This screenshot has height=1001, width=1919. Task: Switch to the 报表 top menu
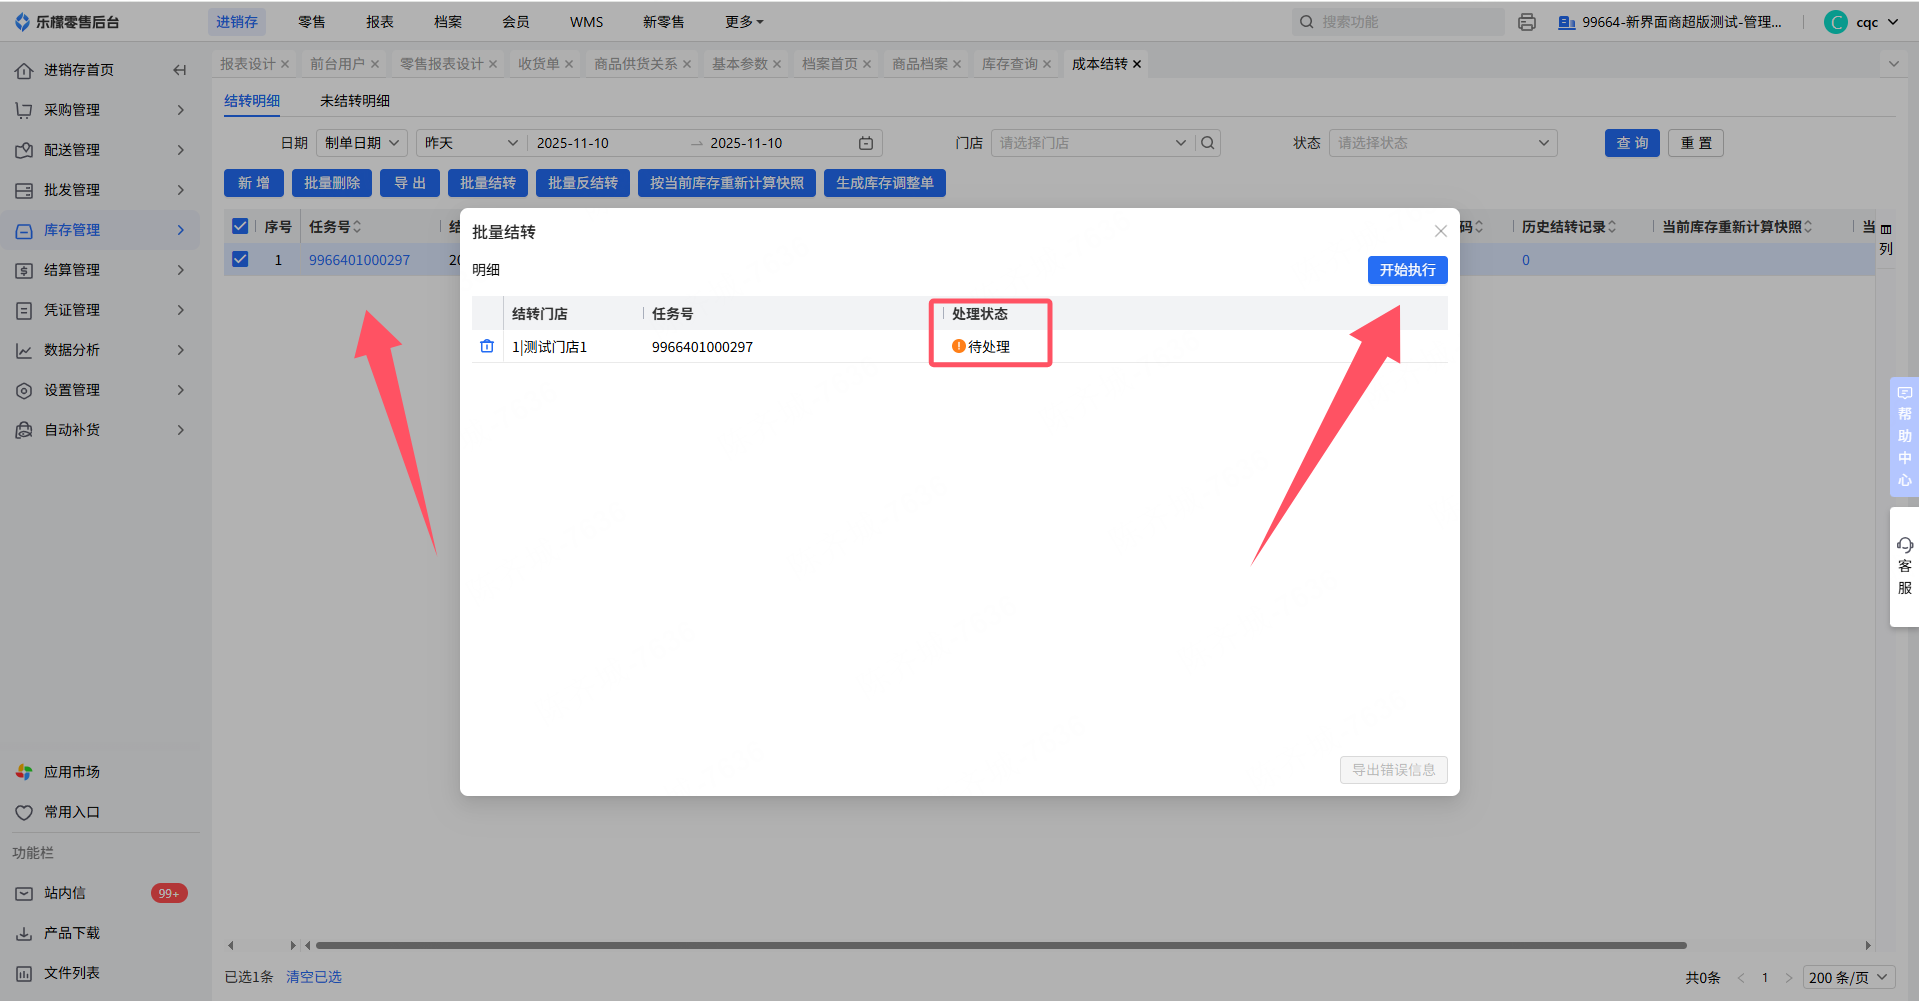click(380, 22)
